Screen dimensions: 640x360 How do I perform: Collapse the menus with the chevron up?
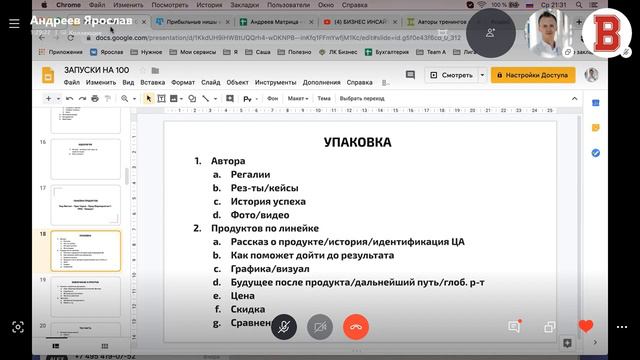[574, 99]
